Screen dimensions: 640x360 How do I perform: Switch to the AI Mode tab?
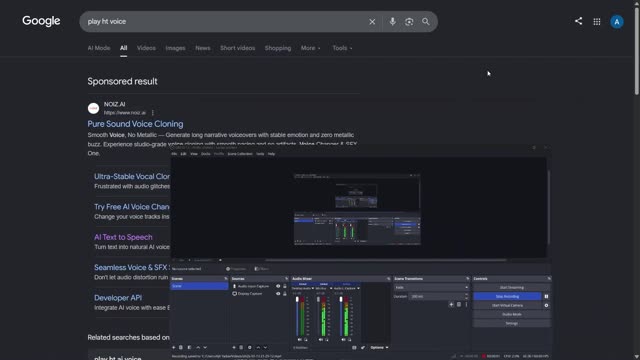(x=99, y=48)
